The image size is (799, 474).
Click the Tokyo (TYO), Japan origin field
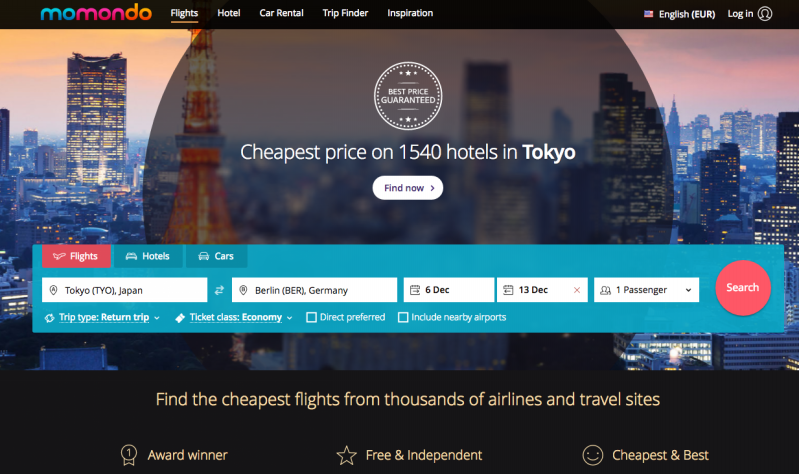[124, 290]
